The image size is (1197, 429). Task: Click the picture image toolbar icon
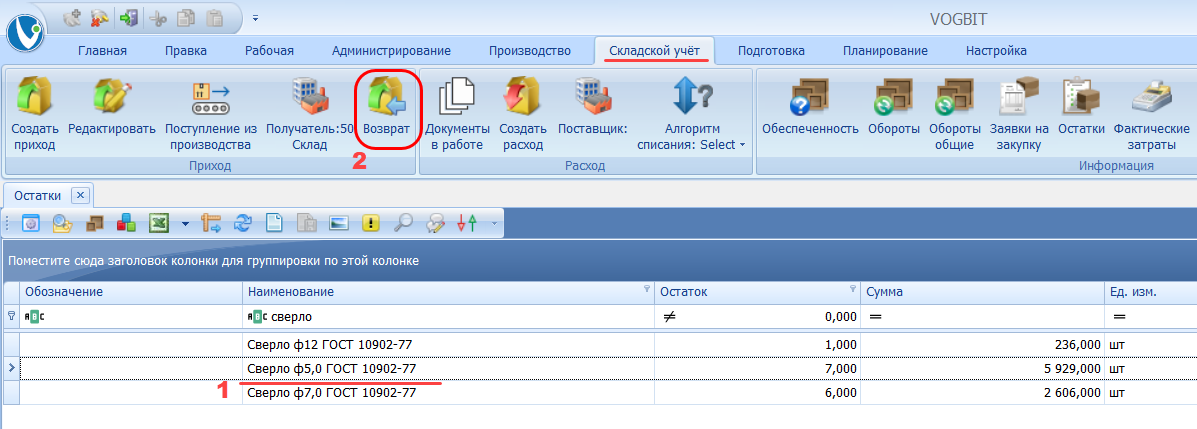[x=338, y=223]
